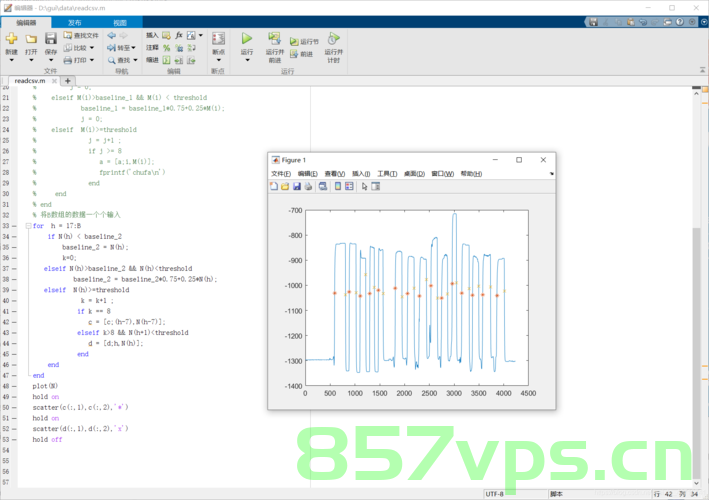709x500 pixels.
Task: Click the uncomment icon in the 注释 row
Action: pyautogui.click(x=179, y=47)
